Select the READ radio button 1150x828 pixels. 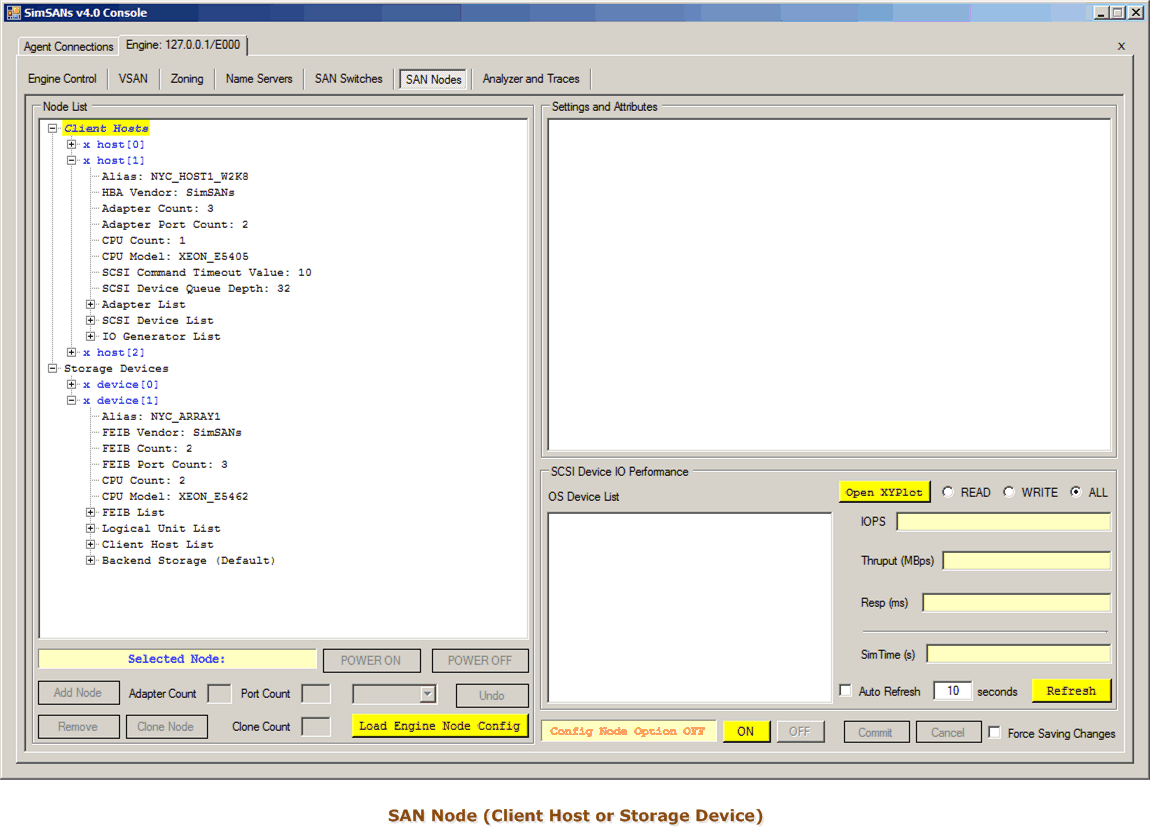pyautogui.click(x=947, y=492)
